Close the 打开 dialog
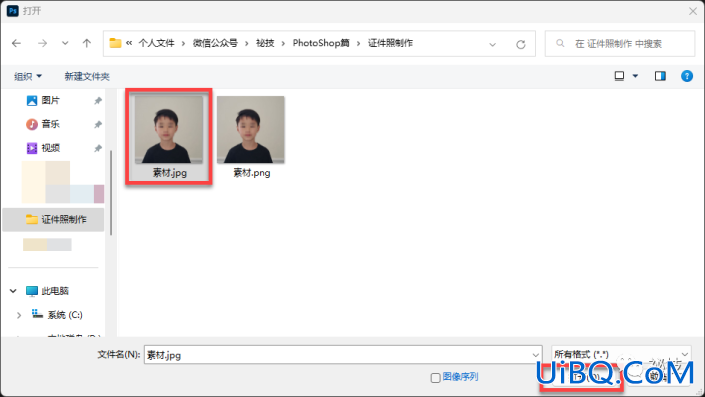 pyautogui.click(x=693, y=11)
